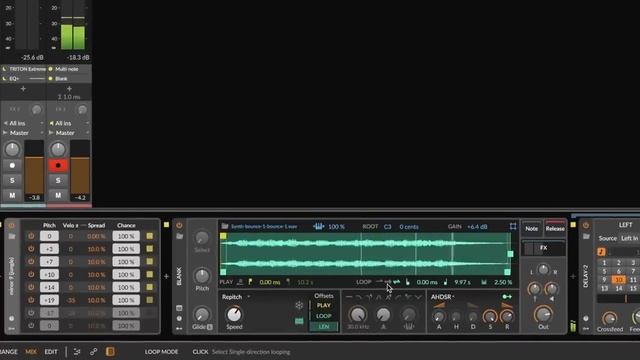The height and width of the screenshot is (360, 640).
Task: Toggle power on Multi-note row with pitch +7
Action: pyautogui.click(x=31, y=261)
